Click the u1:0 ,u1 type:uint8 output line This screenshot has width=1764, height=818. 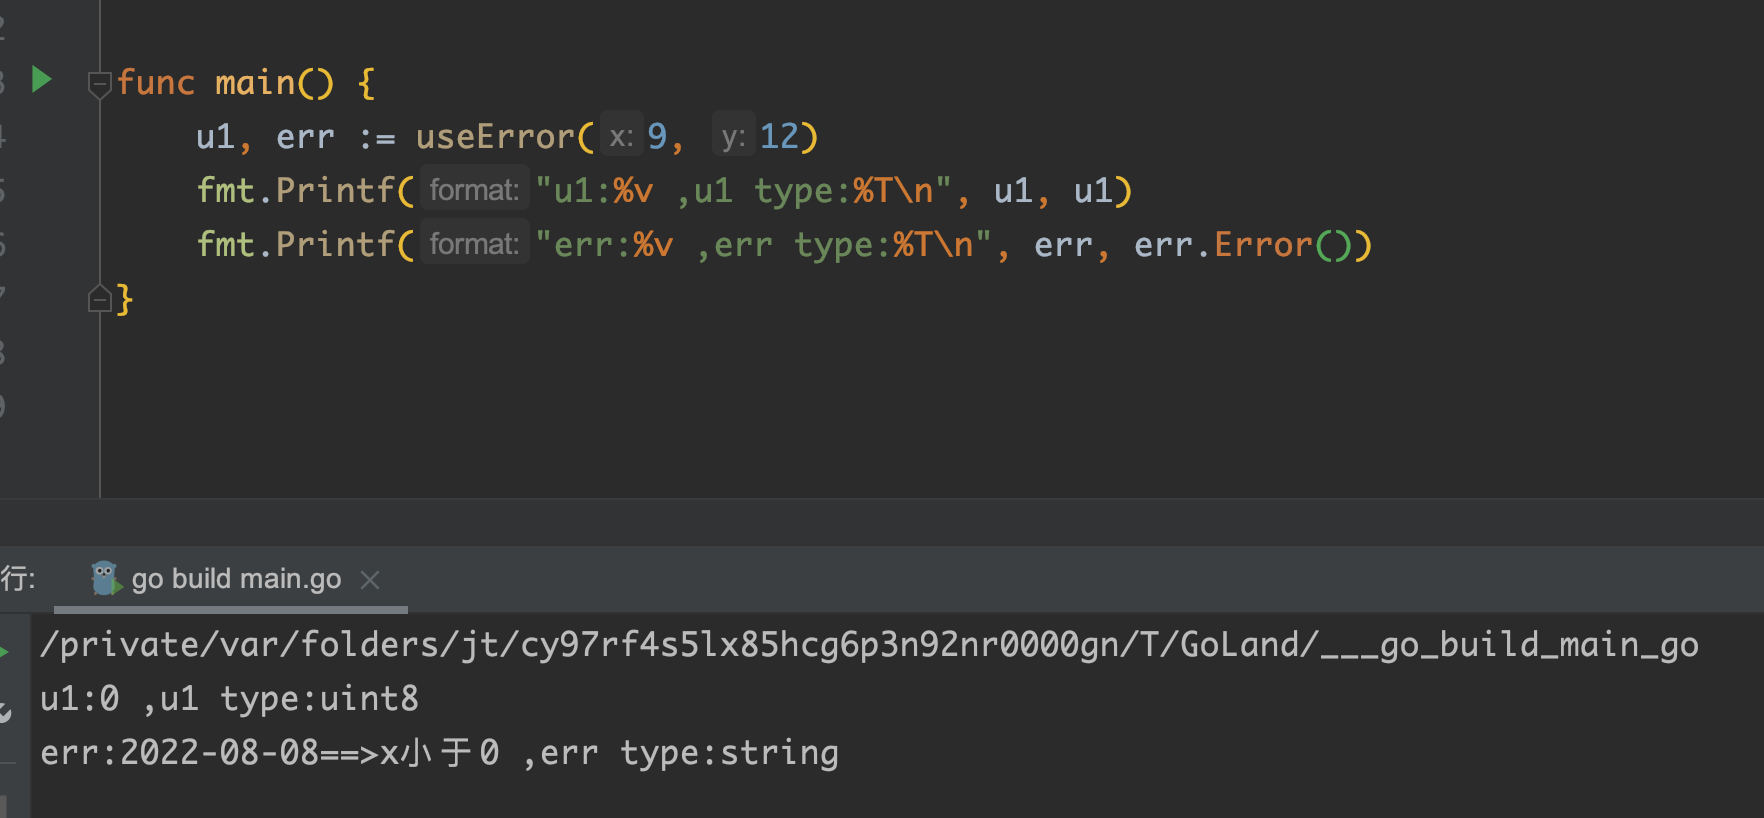pyautogui.click(x=229, y=699)
